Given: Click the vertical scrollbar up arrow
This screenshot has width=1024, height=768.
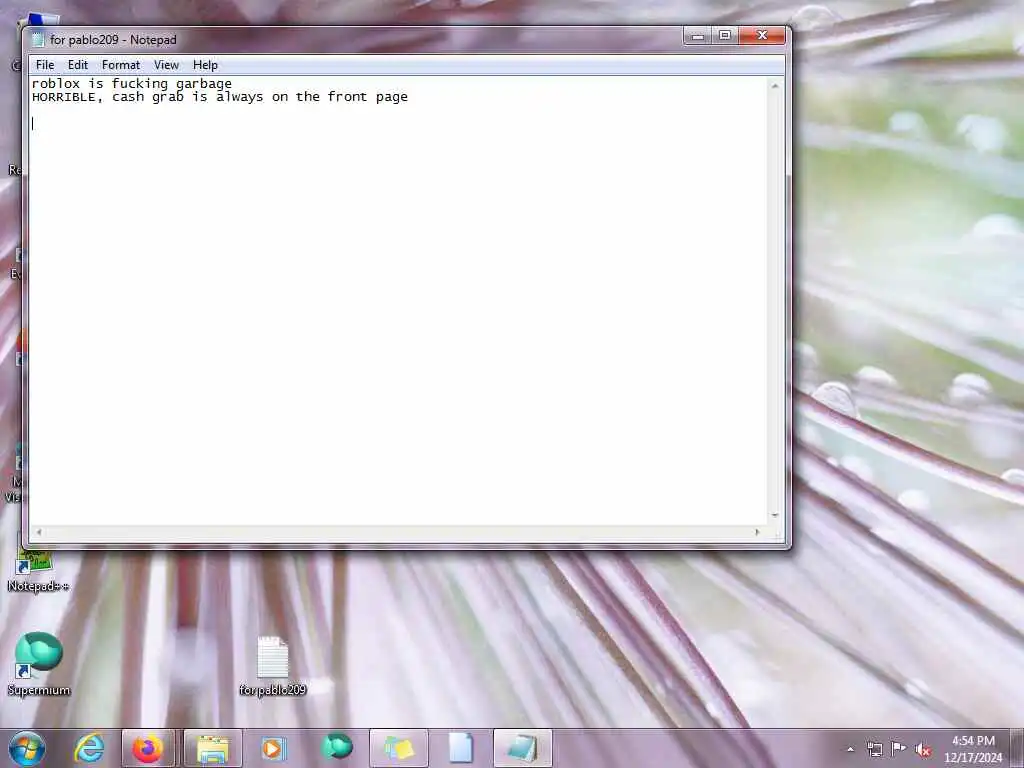Looking at the screenshot, I should 775,86.
